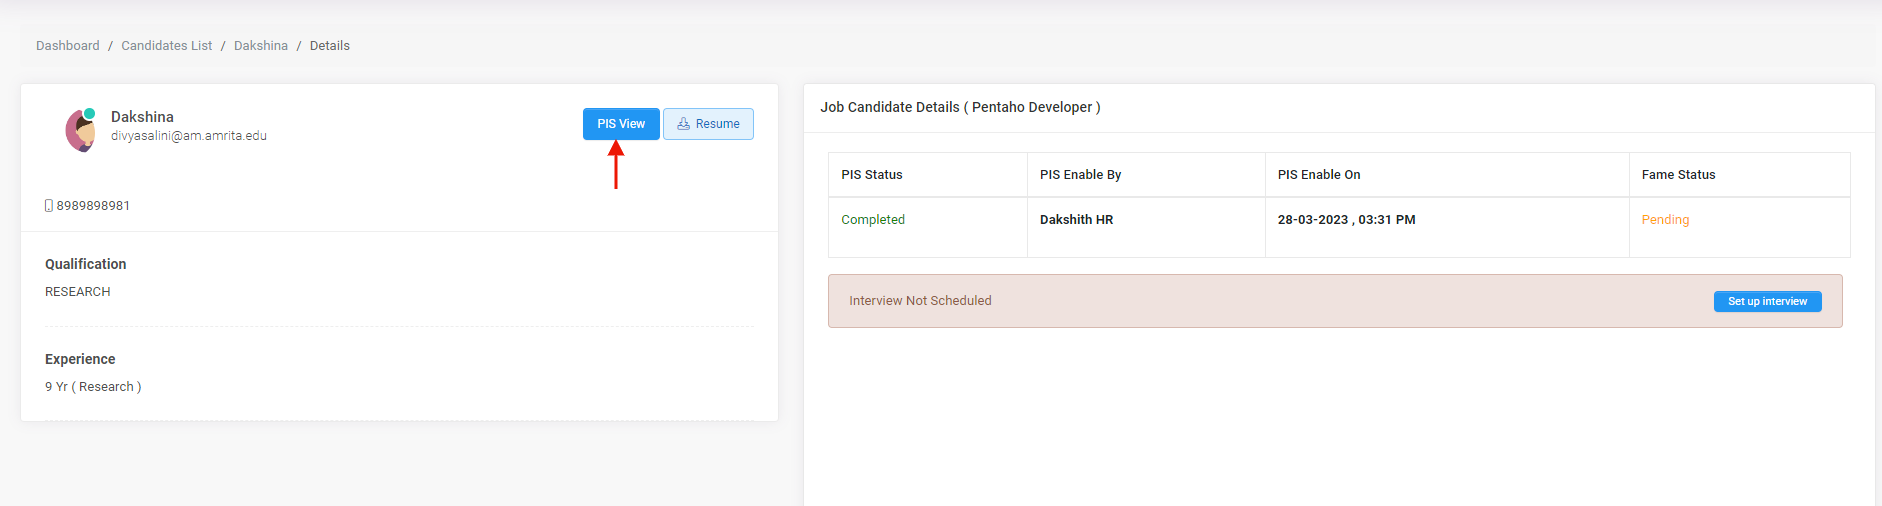Select the Completed PIS status value
This screenshot has width=1882, height=506.
(873, 220)
